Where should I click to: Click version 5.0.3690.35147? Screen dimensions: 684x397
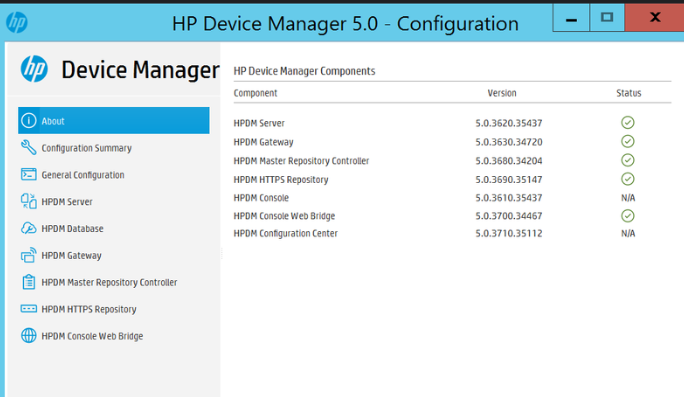click(509, 179)
